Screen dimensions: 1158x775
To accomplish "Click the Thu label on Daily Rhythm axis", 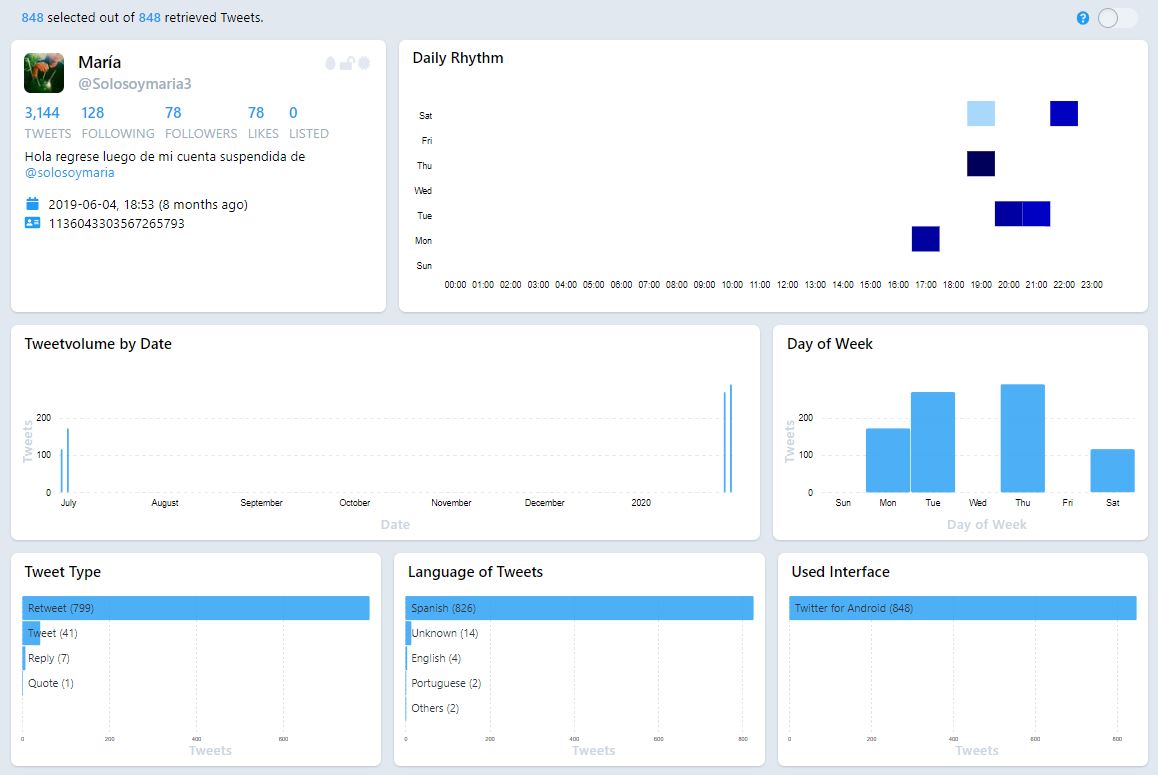I will click(x=425, y=165).
